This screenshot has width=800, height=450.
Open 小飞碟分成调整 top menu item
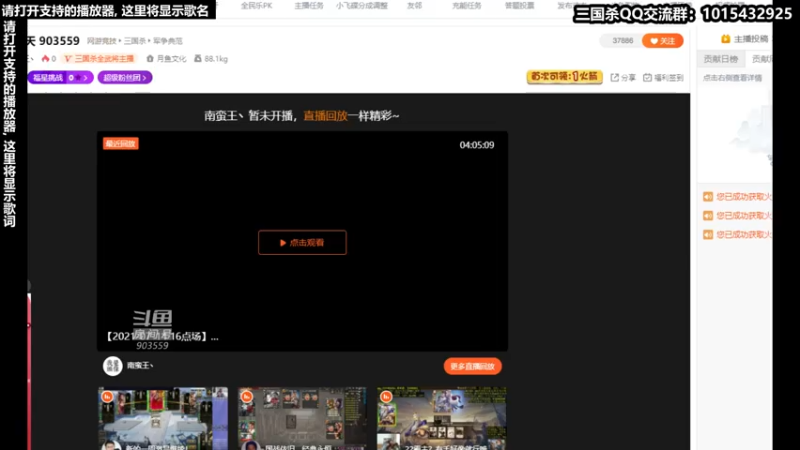[x=362, y=6]
